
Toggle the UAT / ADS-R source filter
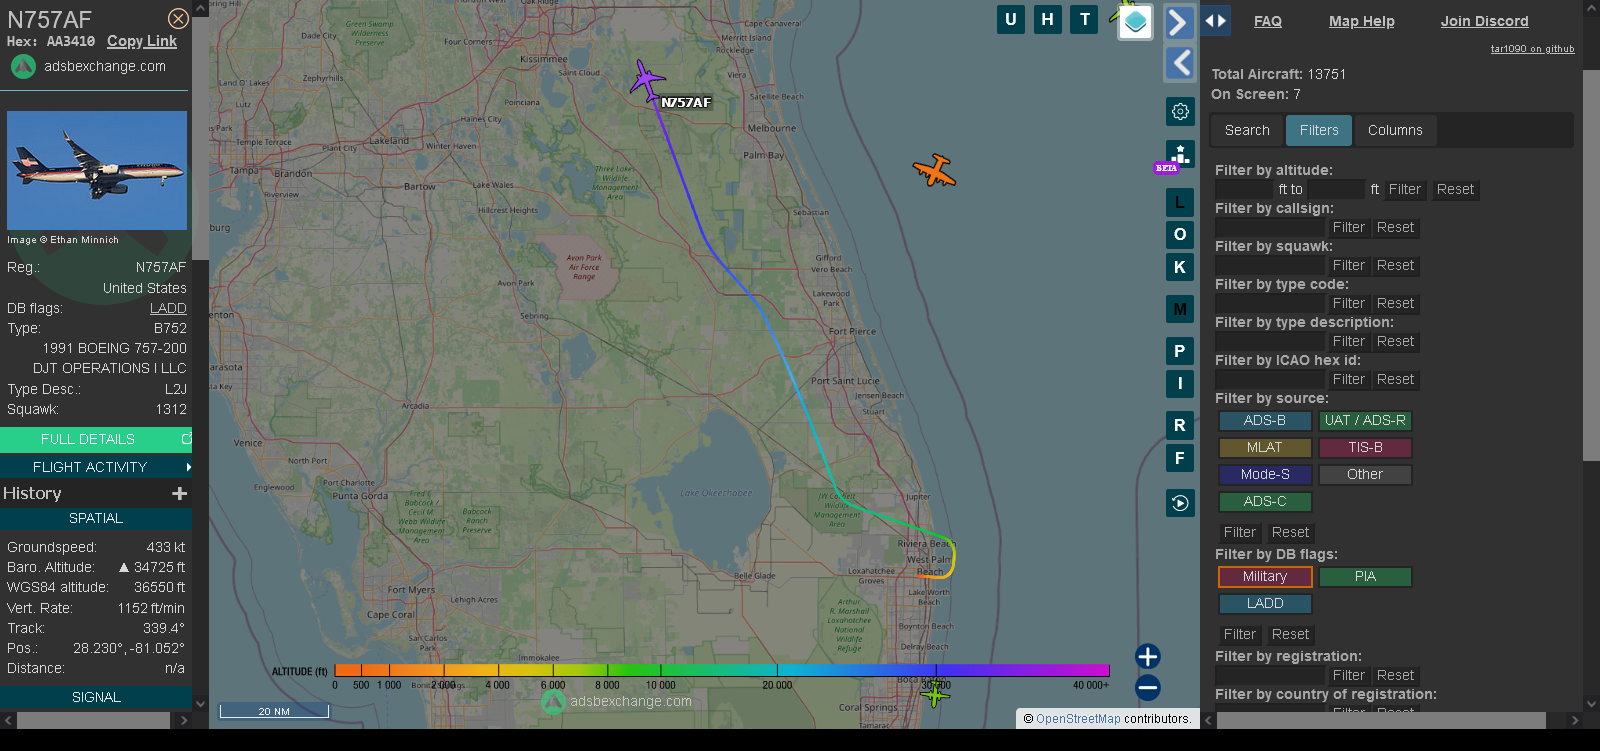click(x=1365, y=421)
